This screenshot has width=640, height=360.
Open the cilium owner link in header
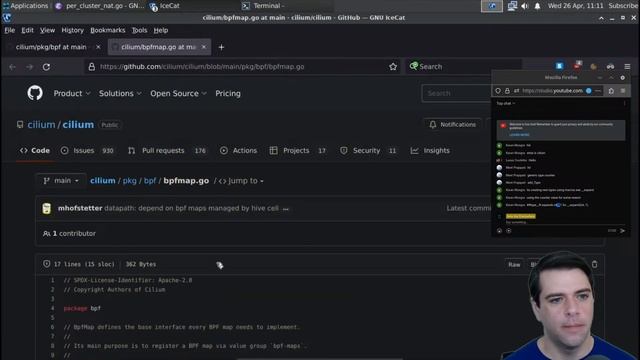[41, 124]
